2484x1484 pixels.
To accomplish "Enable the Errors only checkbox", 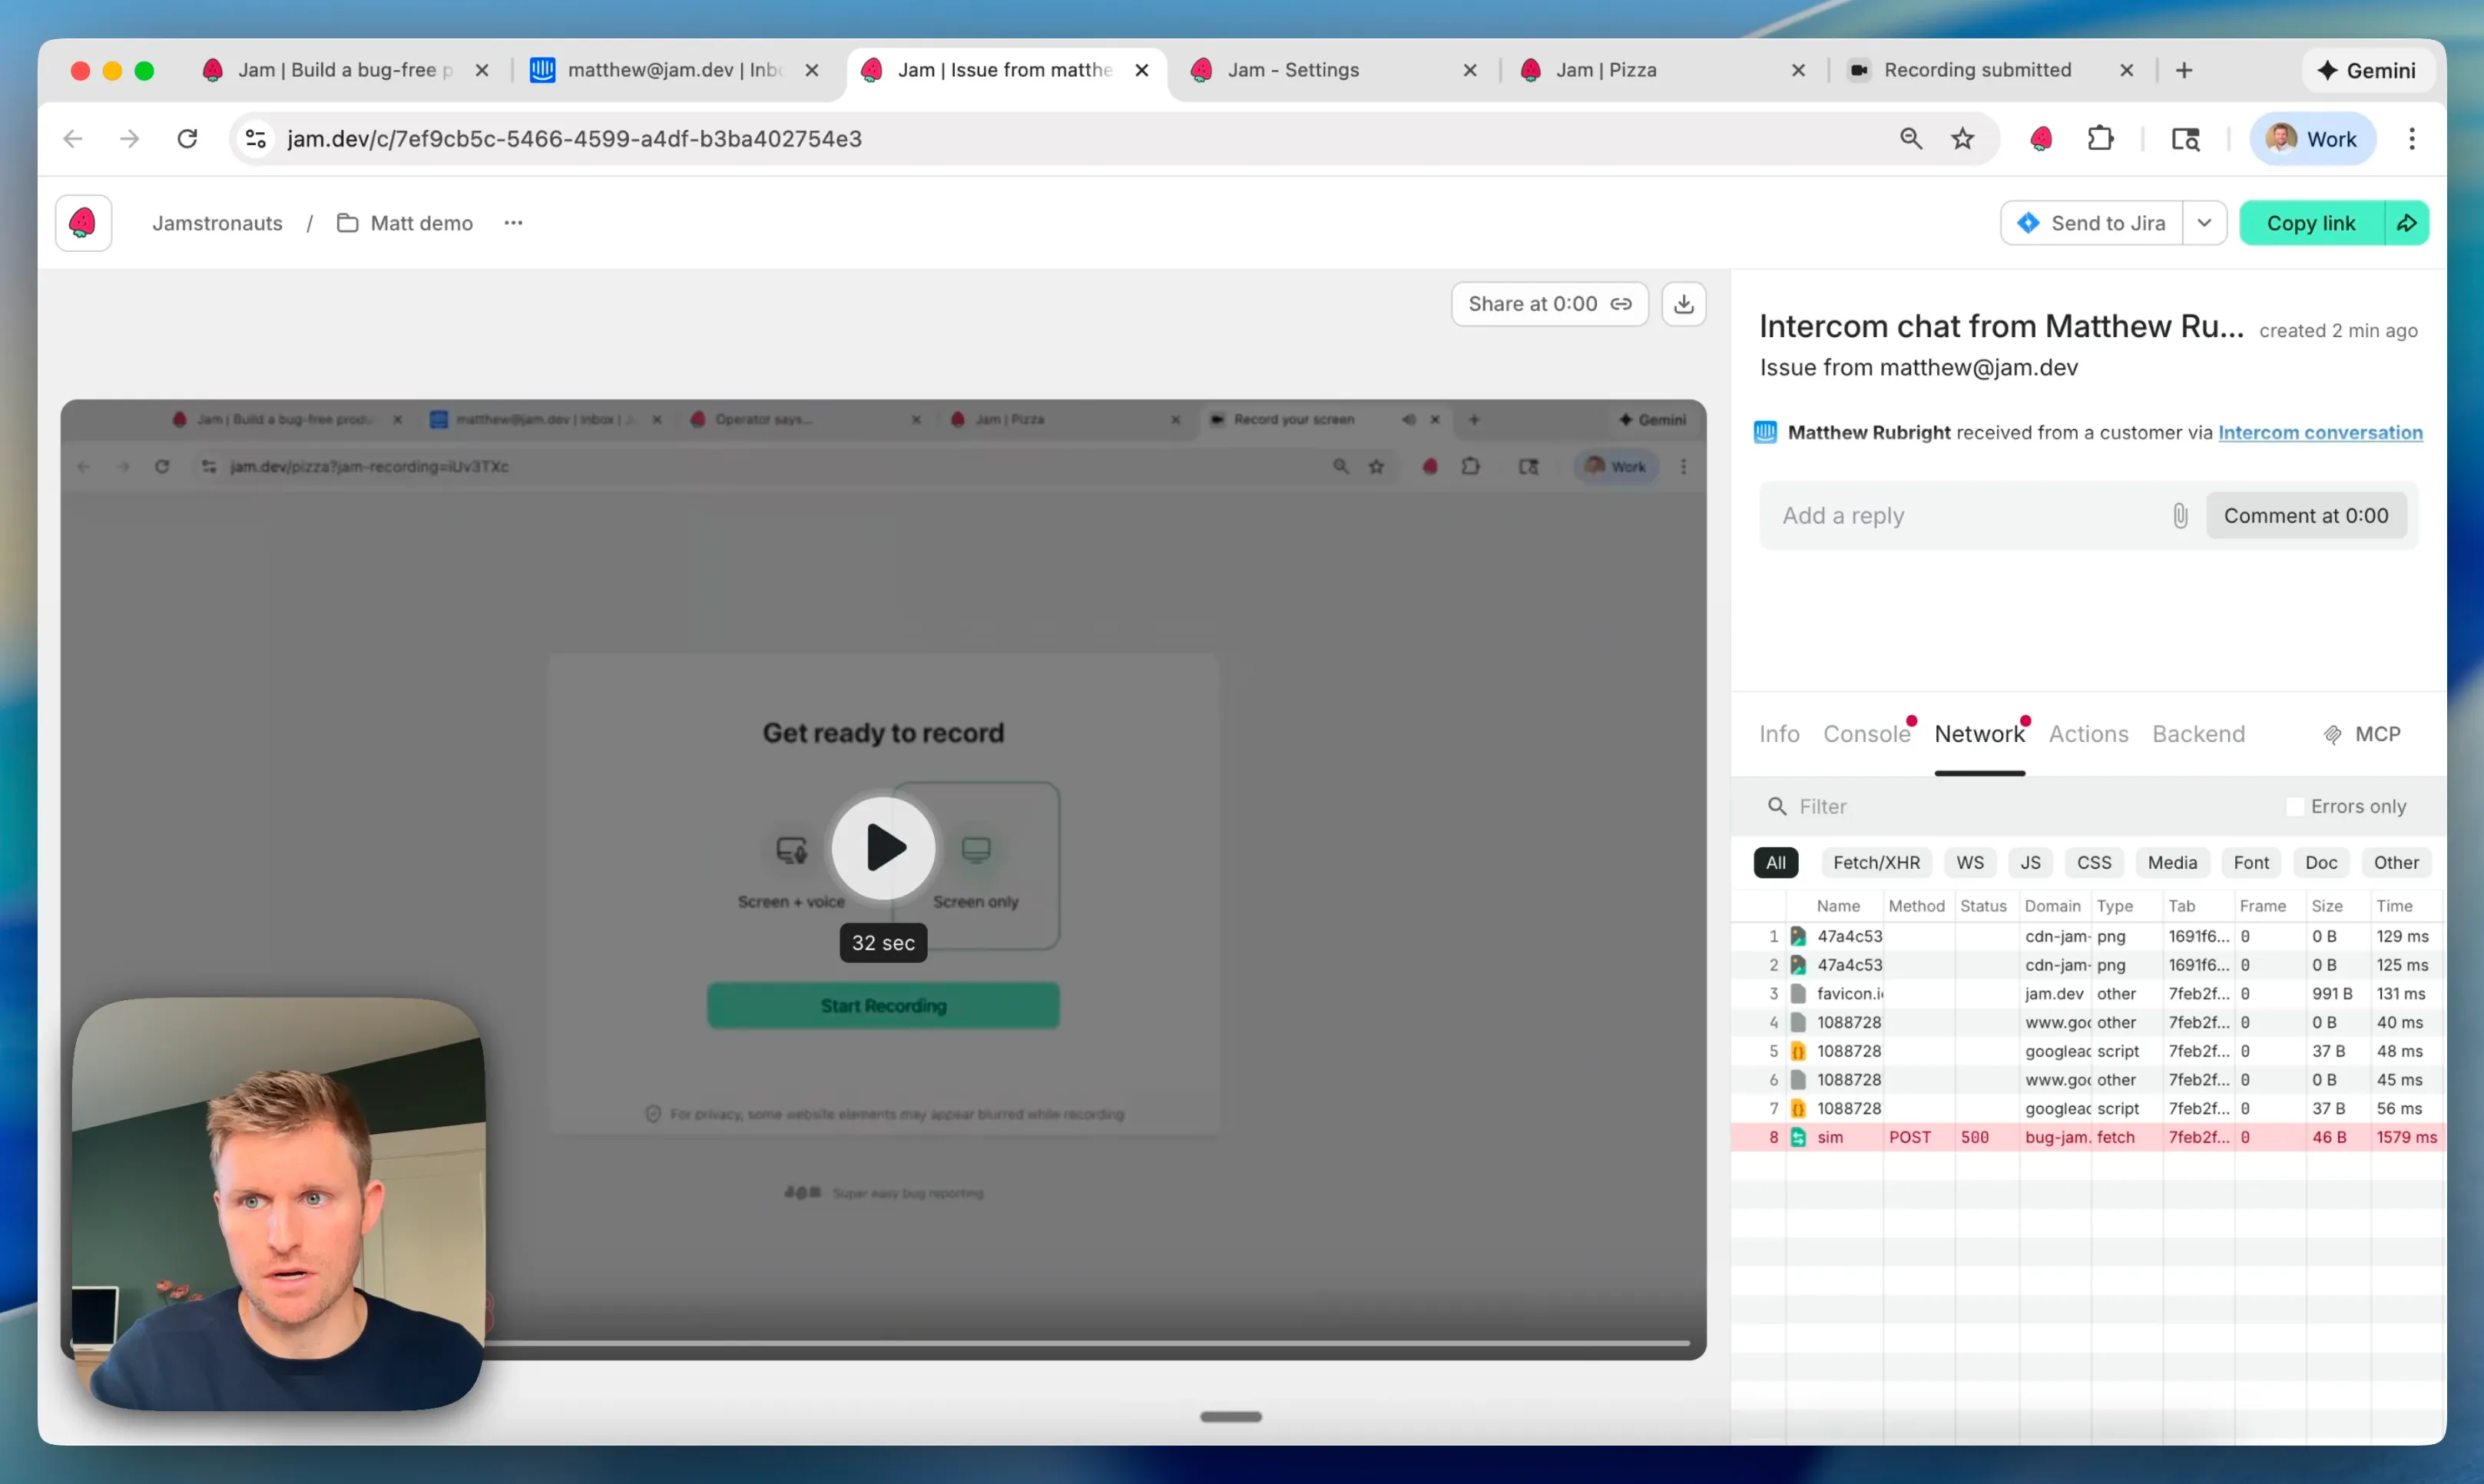I will point(2295,806).
